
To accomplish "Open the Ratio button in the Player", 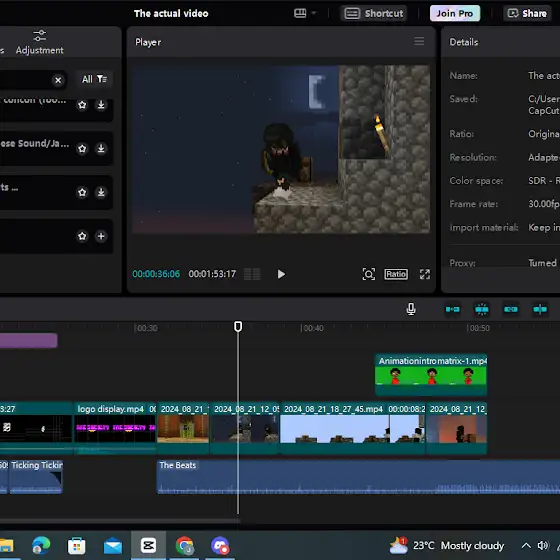I will [396, 274].
